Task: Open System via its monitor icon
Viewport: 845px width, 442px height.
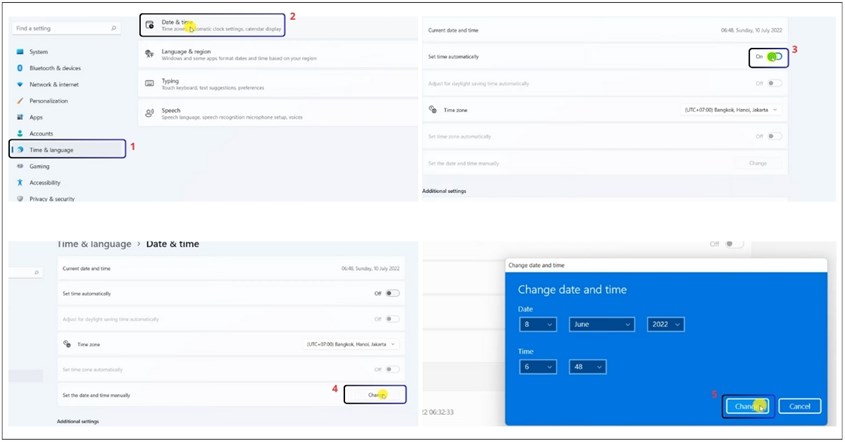Action: pos(20,52)
